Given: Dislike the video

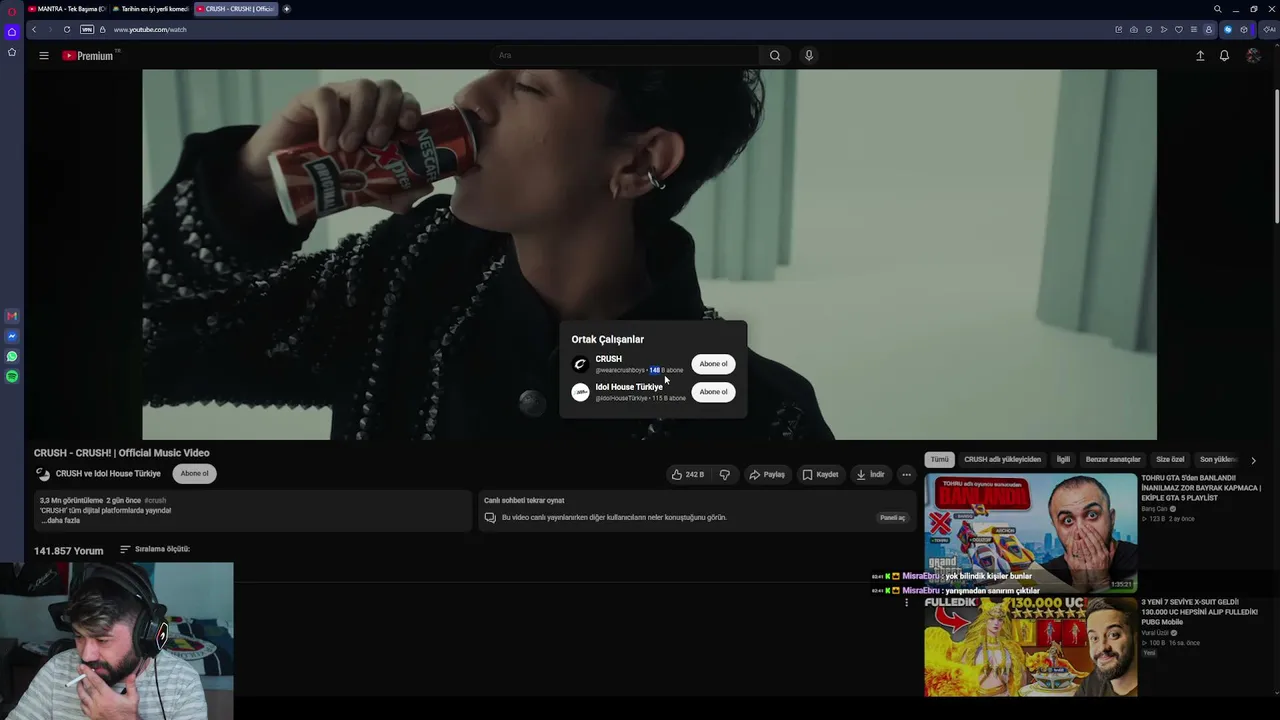Looking at the screenshot, I should pyautogui.click(x=725, y=474).
